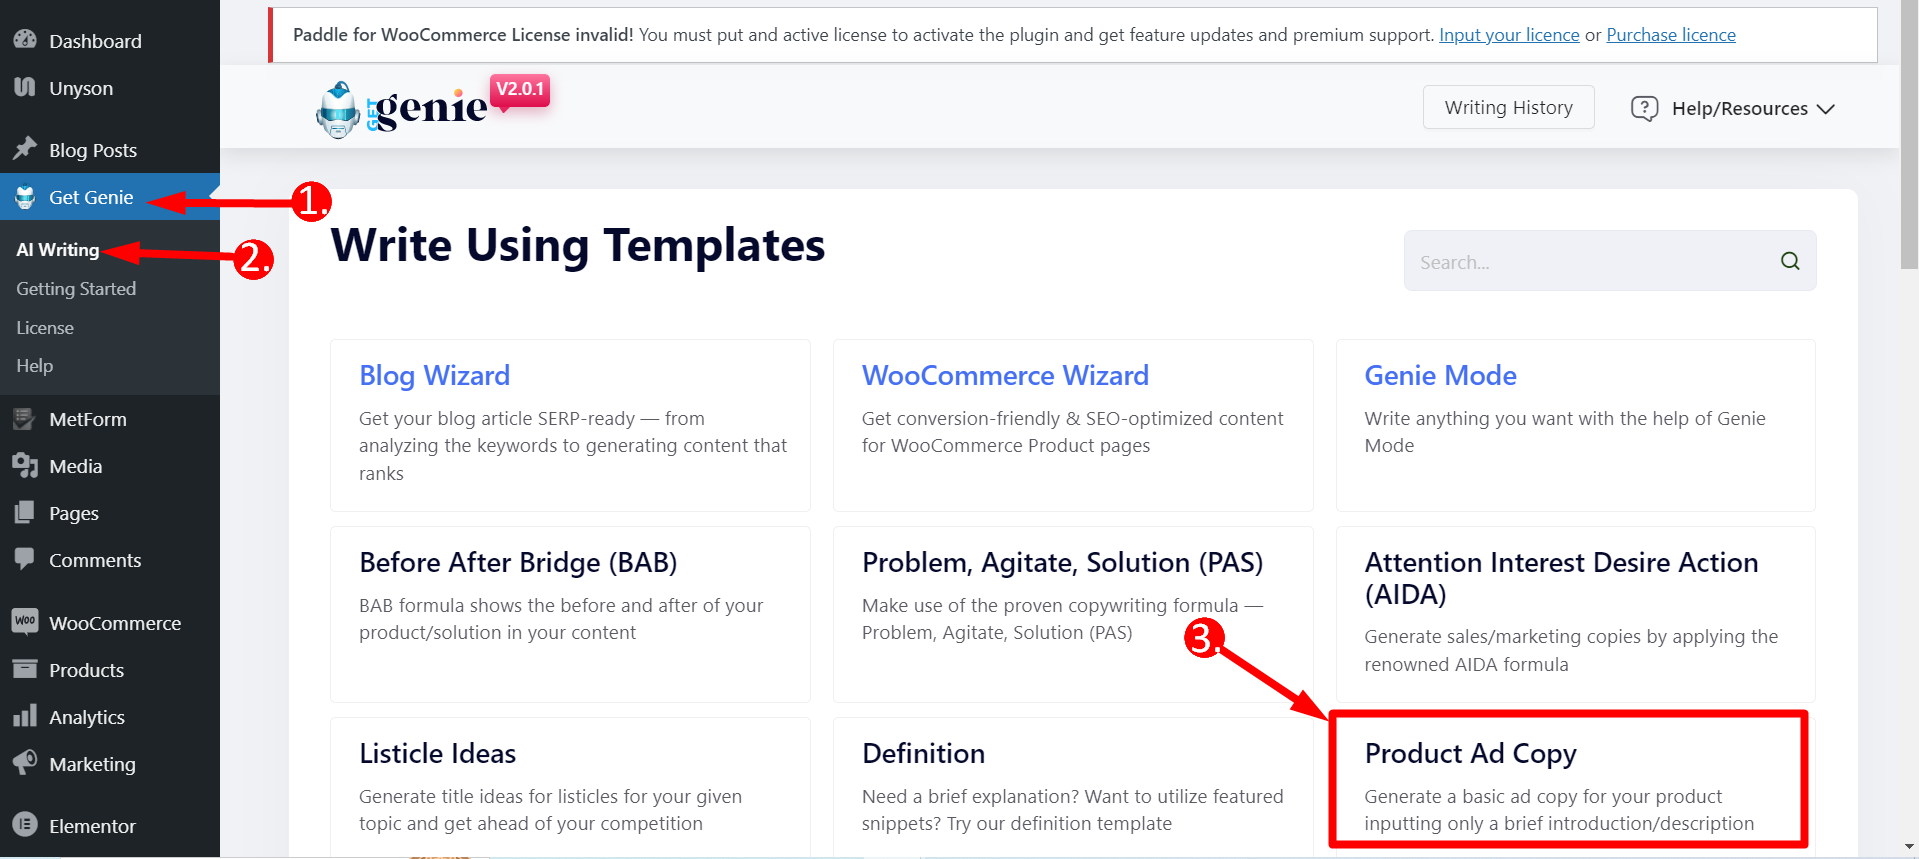Follow the Purchase licence link
Viewport: 1919px width, 859px height.
[x=1671, y=35]
